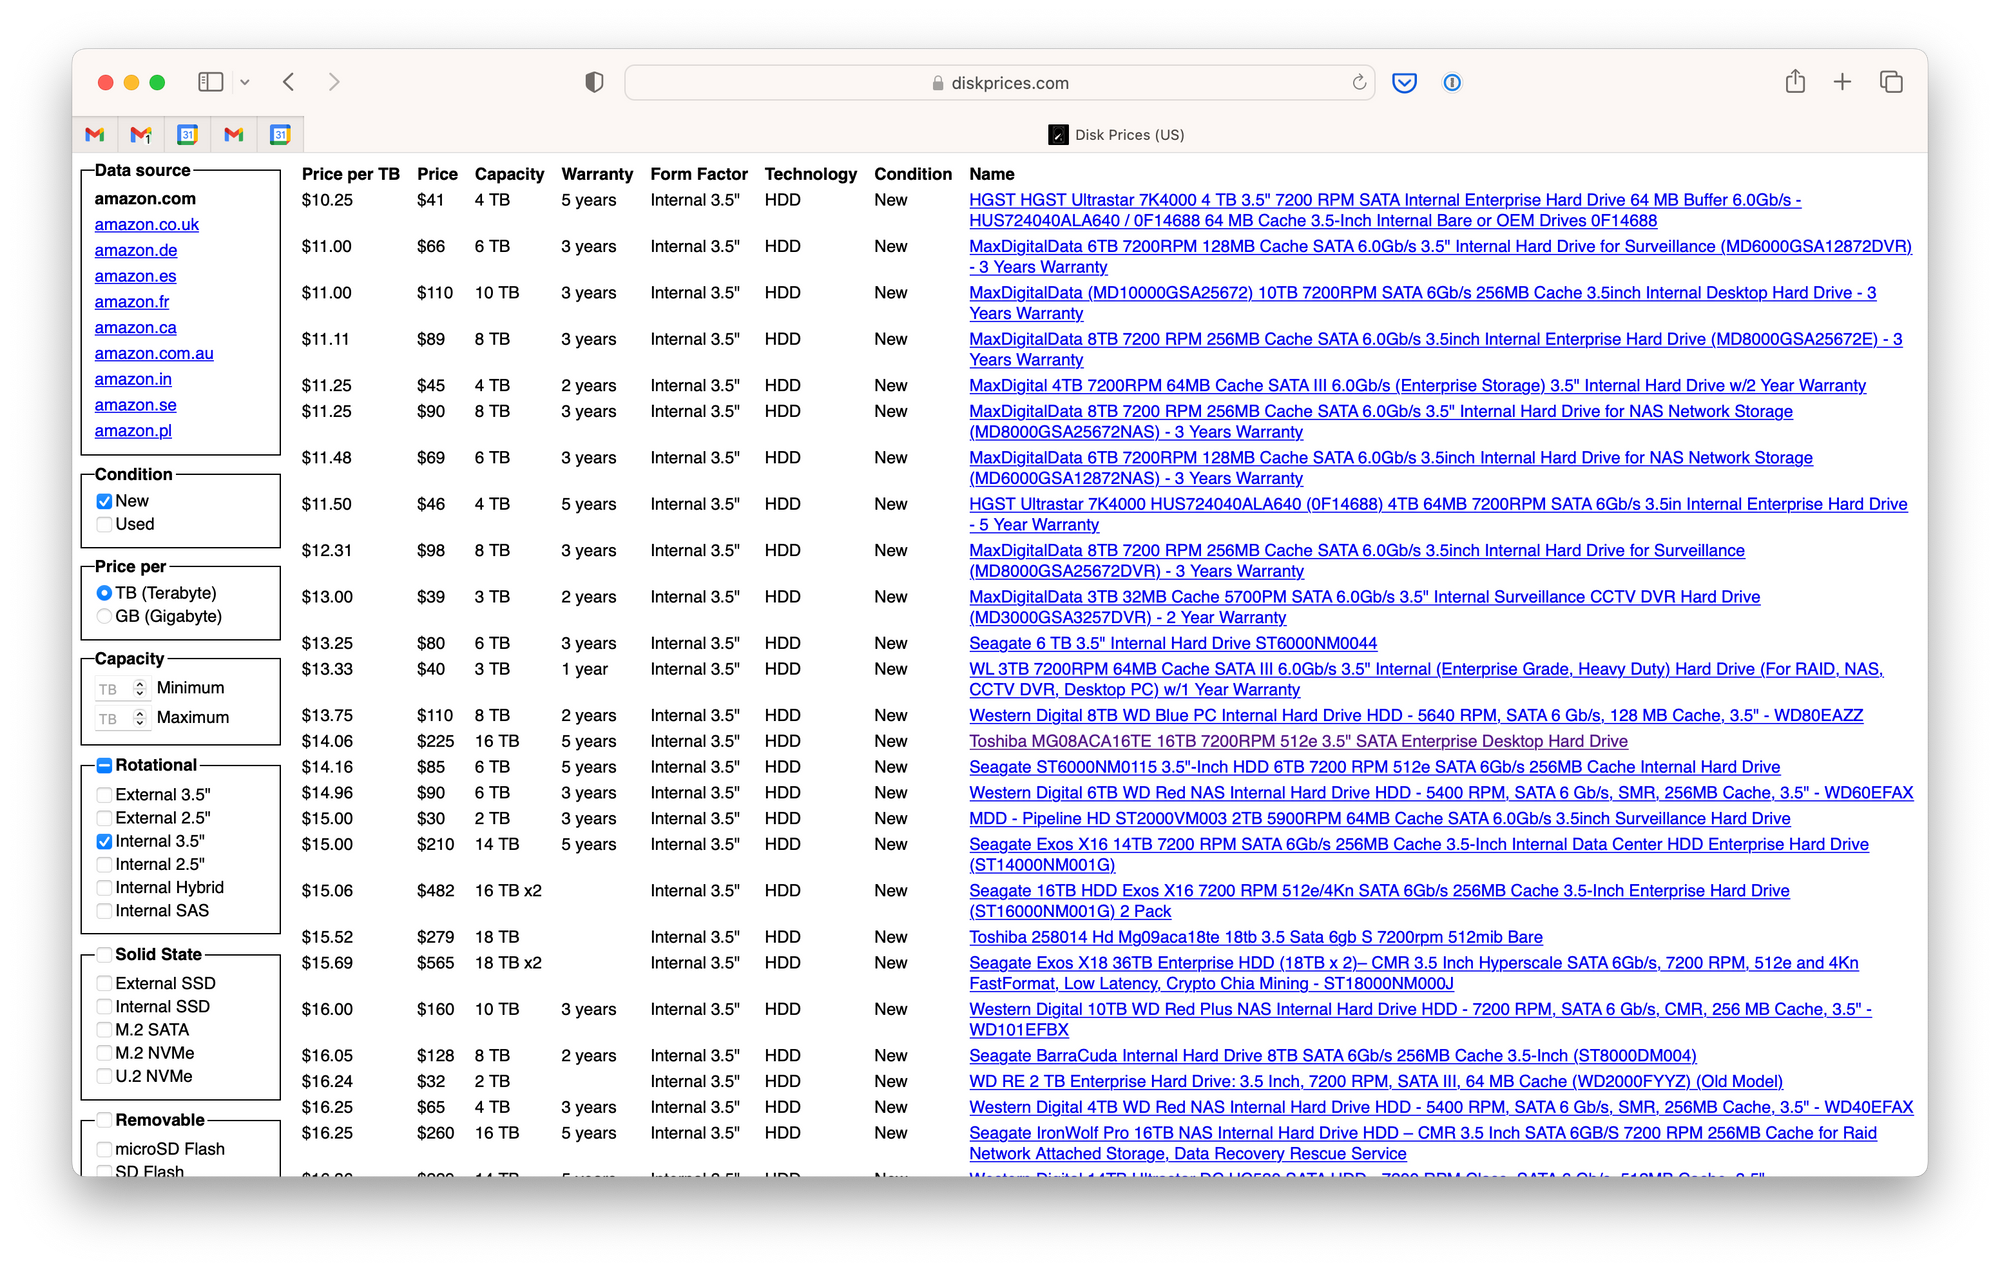This screenshot has width=2000, height=1272.
Task: Switch to amazon.com.au data source
Action: pyautogui.click(x=154, y=353)
